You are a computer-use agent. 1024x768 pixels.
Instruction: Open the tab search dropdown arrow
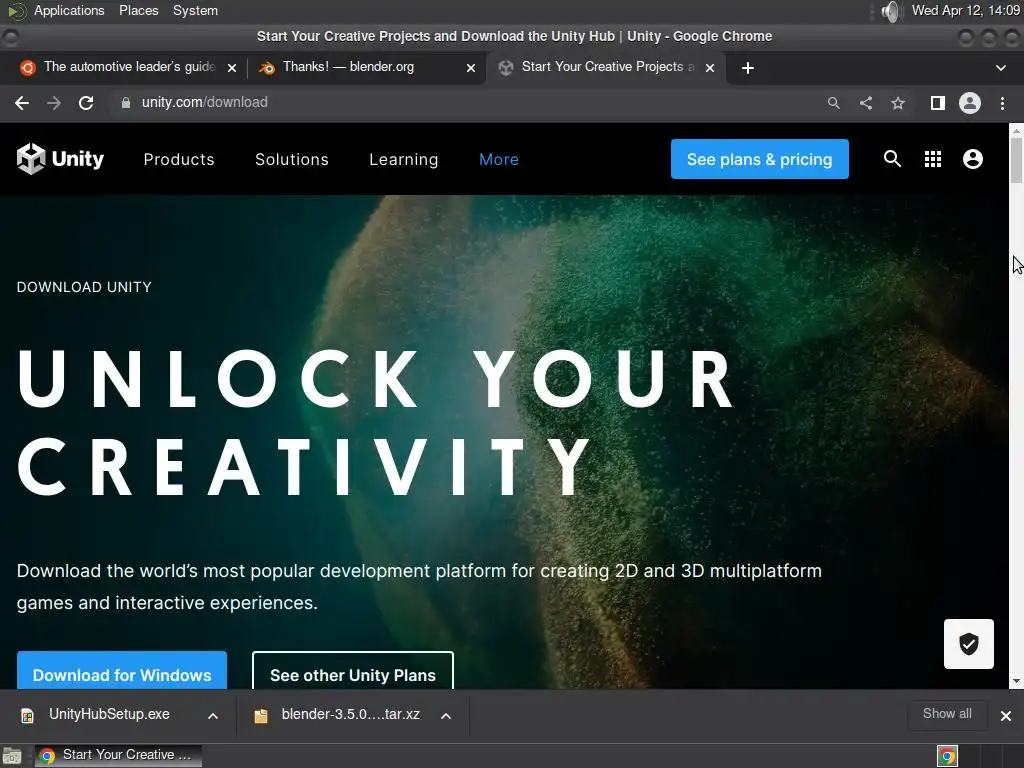coord(1000,68)
